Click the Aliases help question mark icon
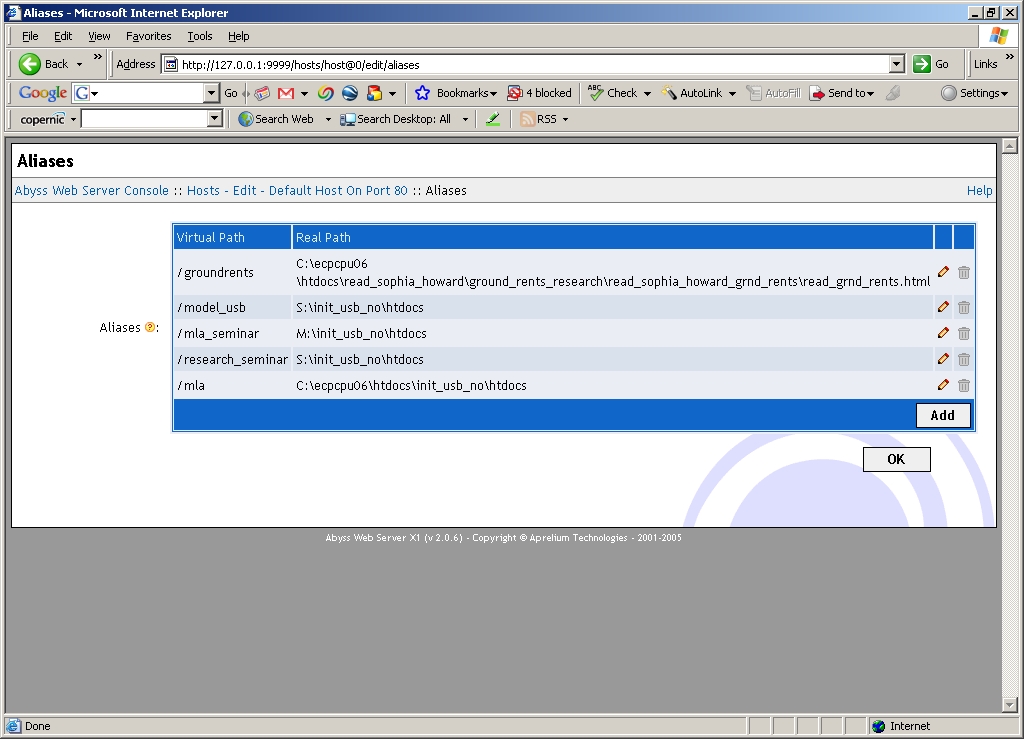 (x=150, y=328)
